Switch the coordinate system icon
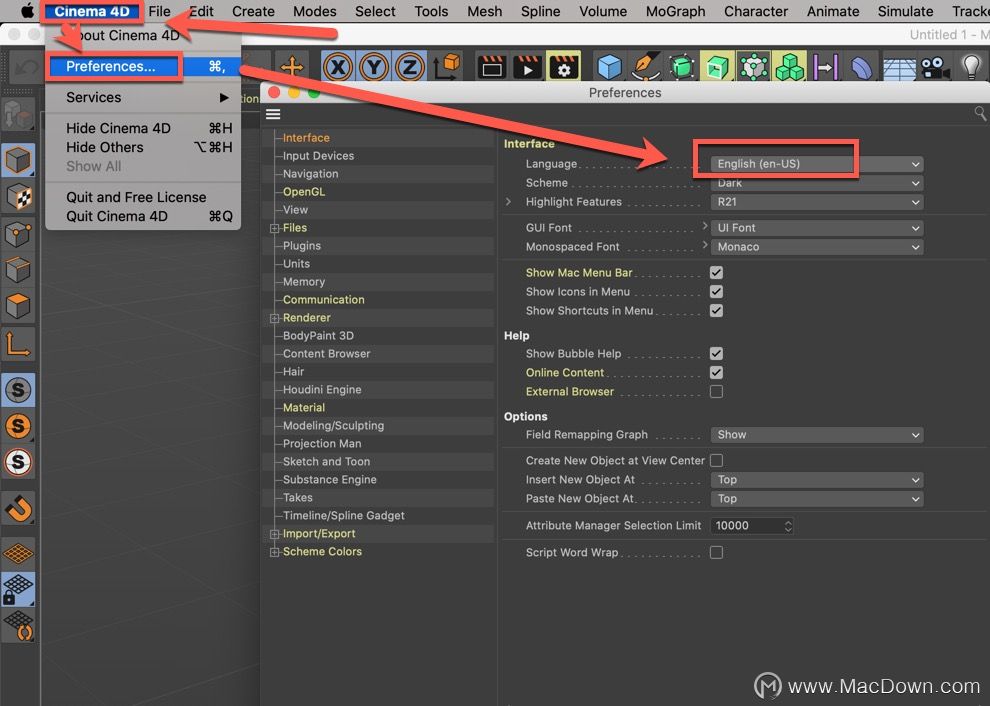The image size is (990, 706). [447, 66]
